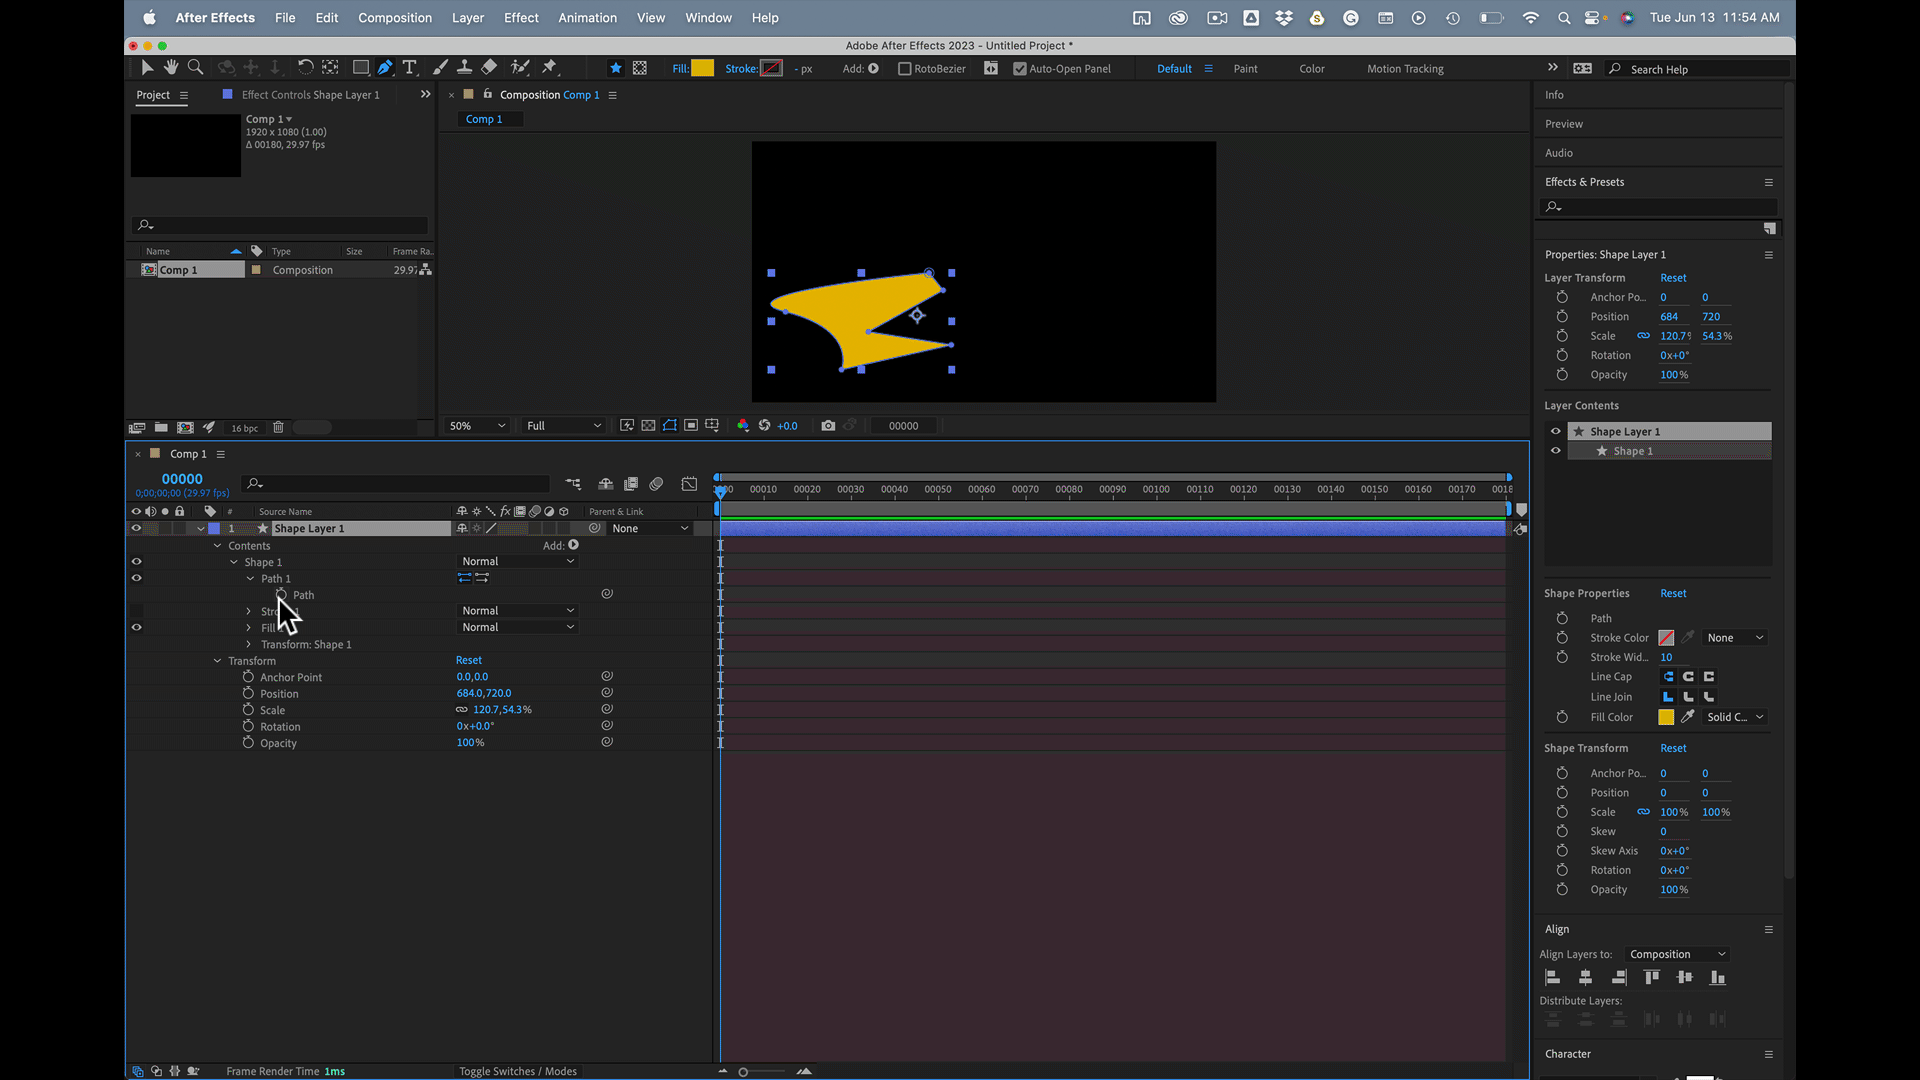Expand Transform: Shape 1 properties
1920x1080 pixels.
[x=249, y=645]
